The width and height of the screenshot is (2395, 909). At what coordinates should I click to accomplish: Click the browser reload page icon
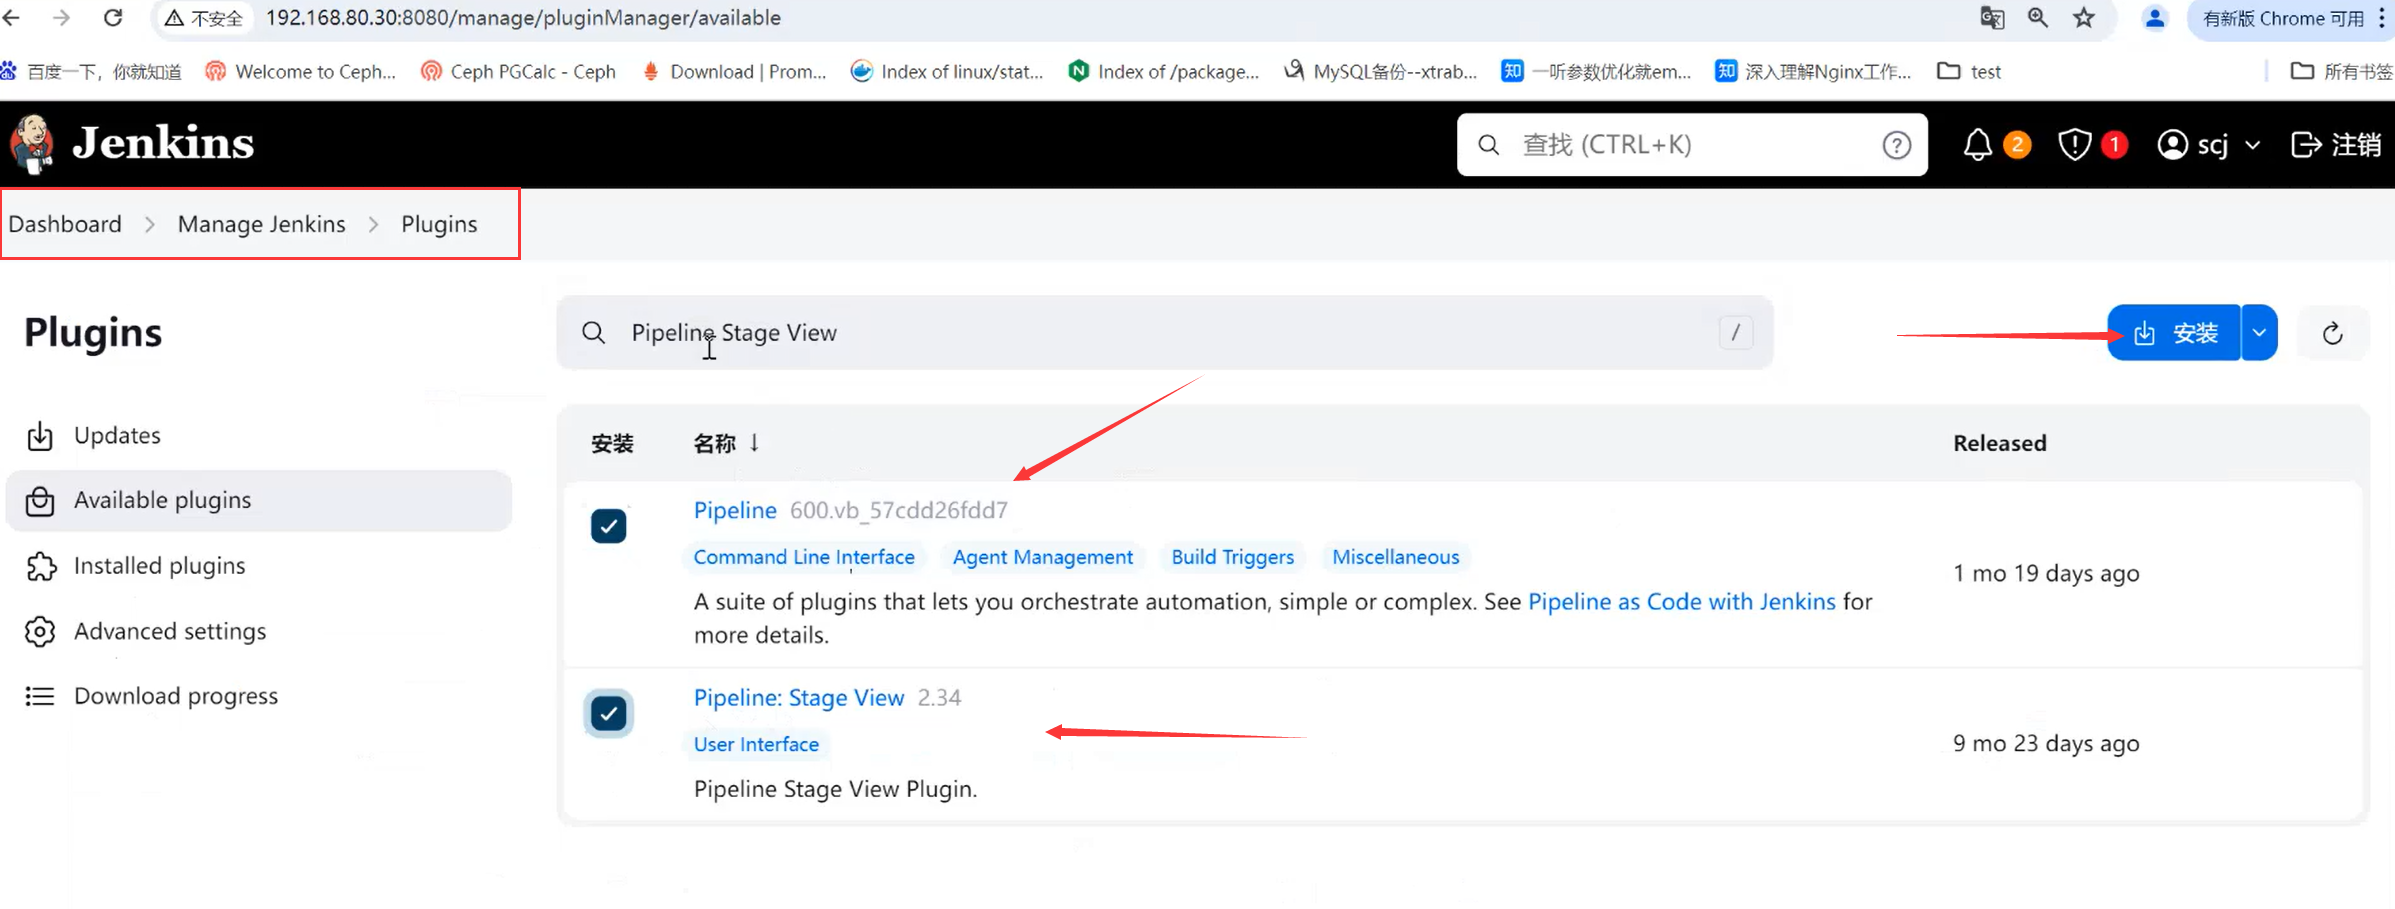pos(113,18)
